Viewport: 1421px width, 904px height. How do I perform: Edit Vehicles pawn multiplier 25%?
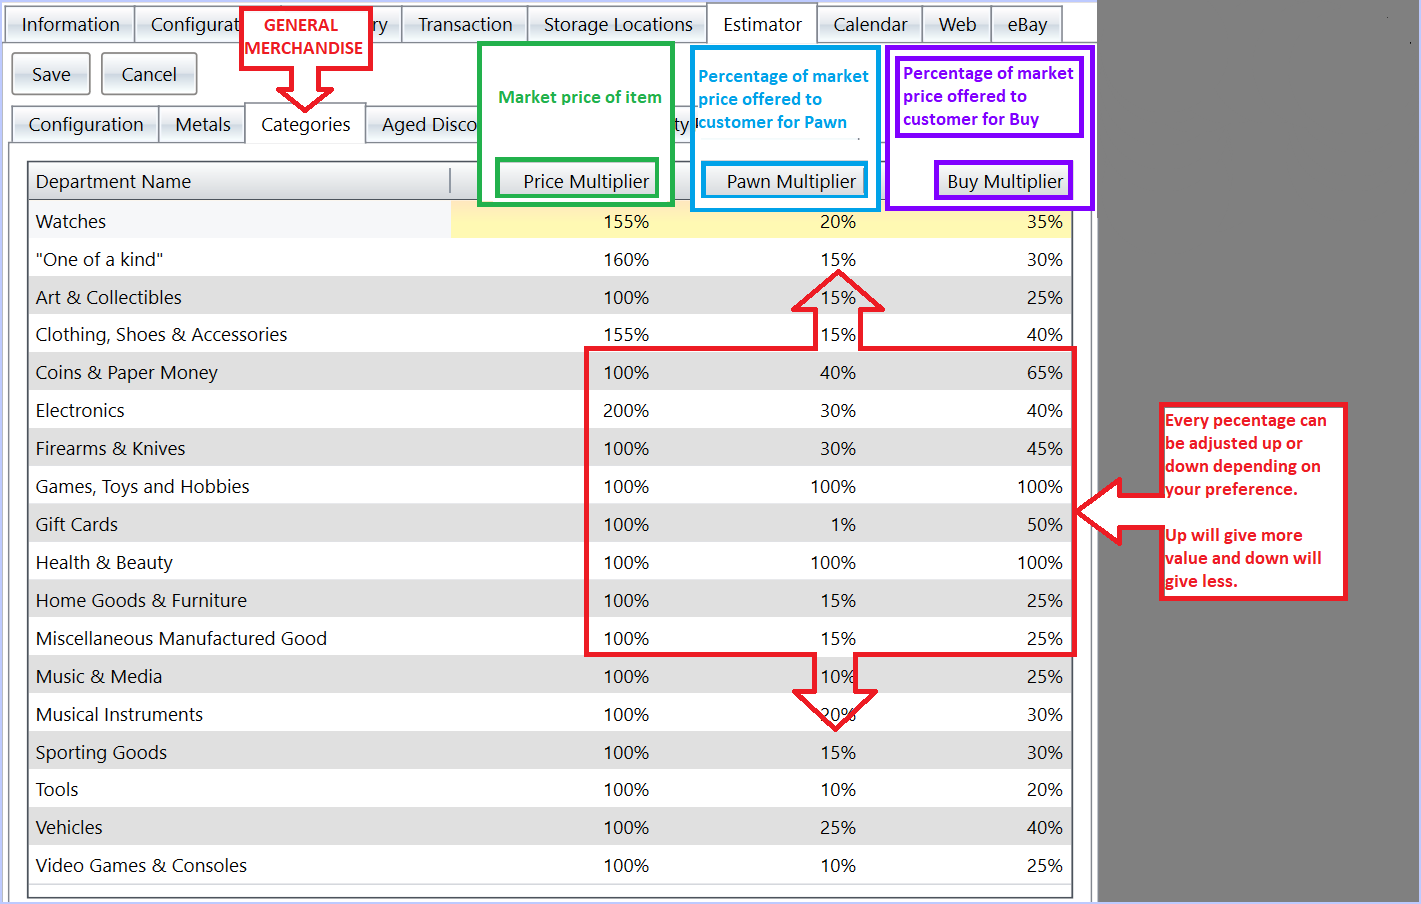pos(838,827)
